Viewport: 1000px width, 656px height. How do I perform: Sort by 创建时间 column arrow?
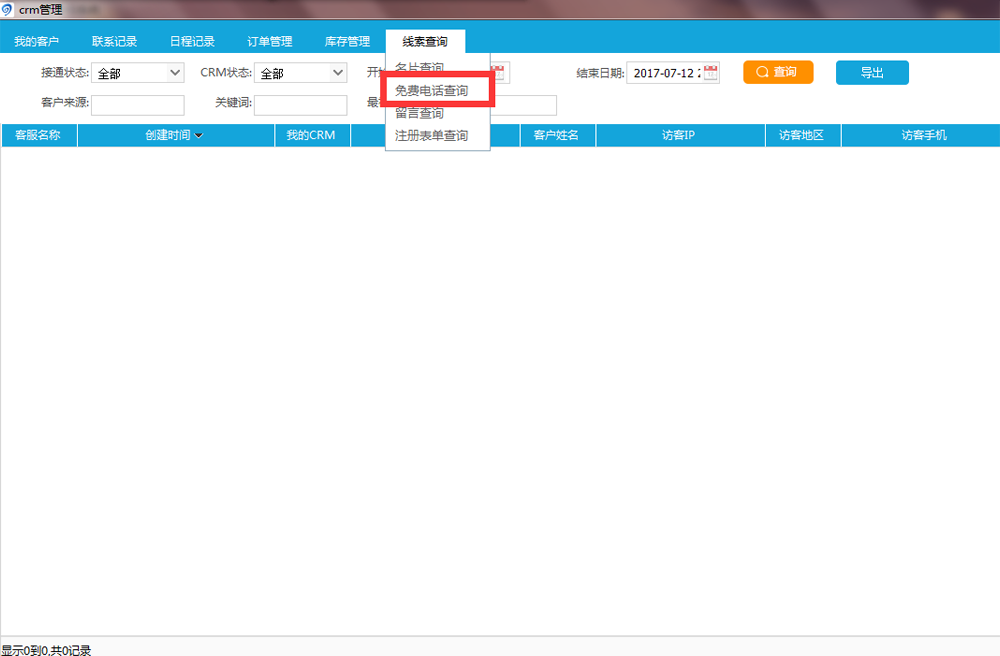tap(199, 136)
